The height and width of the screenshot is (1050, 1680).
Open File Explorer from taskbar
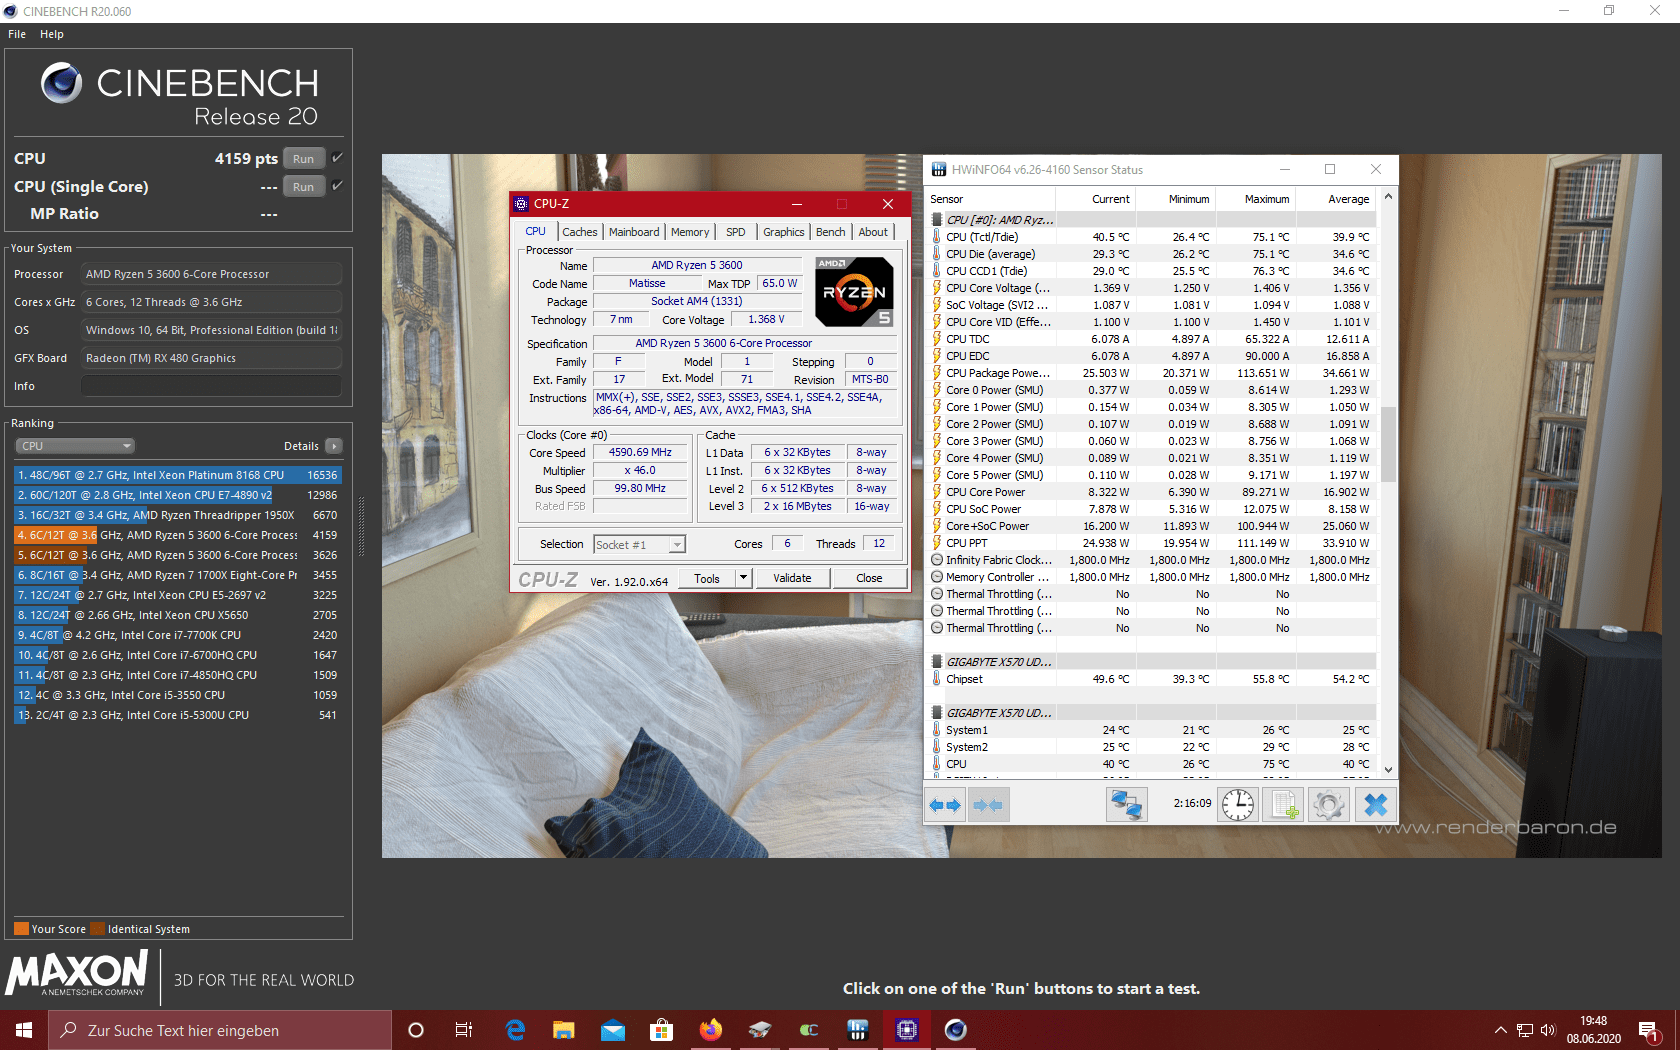(x=564, y=1030)
